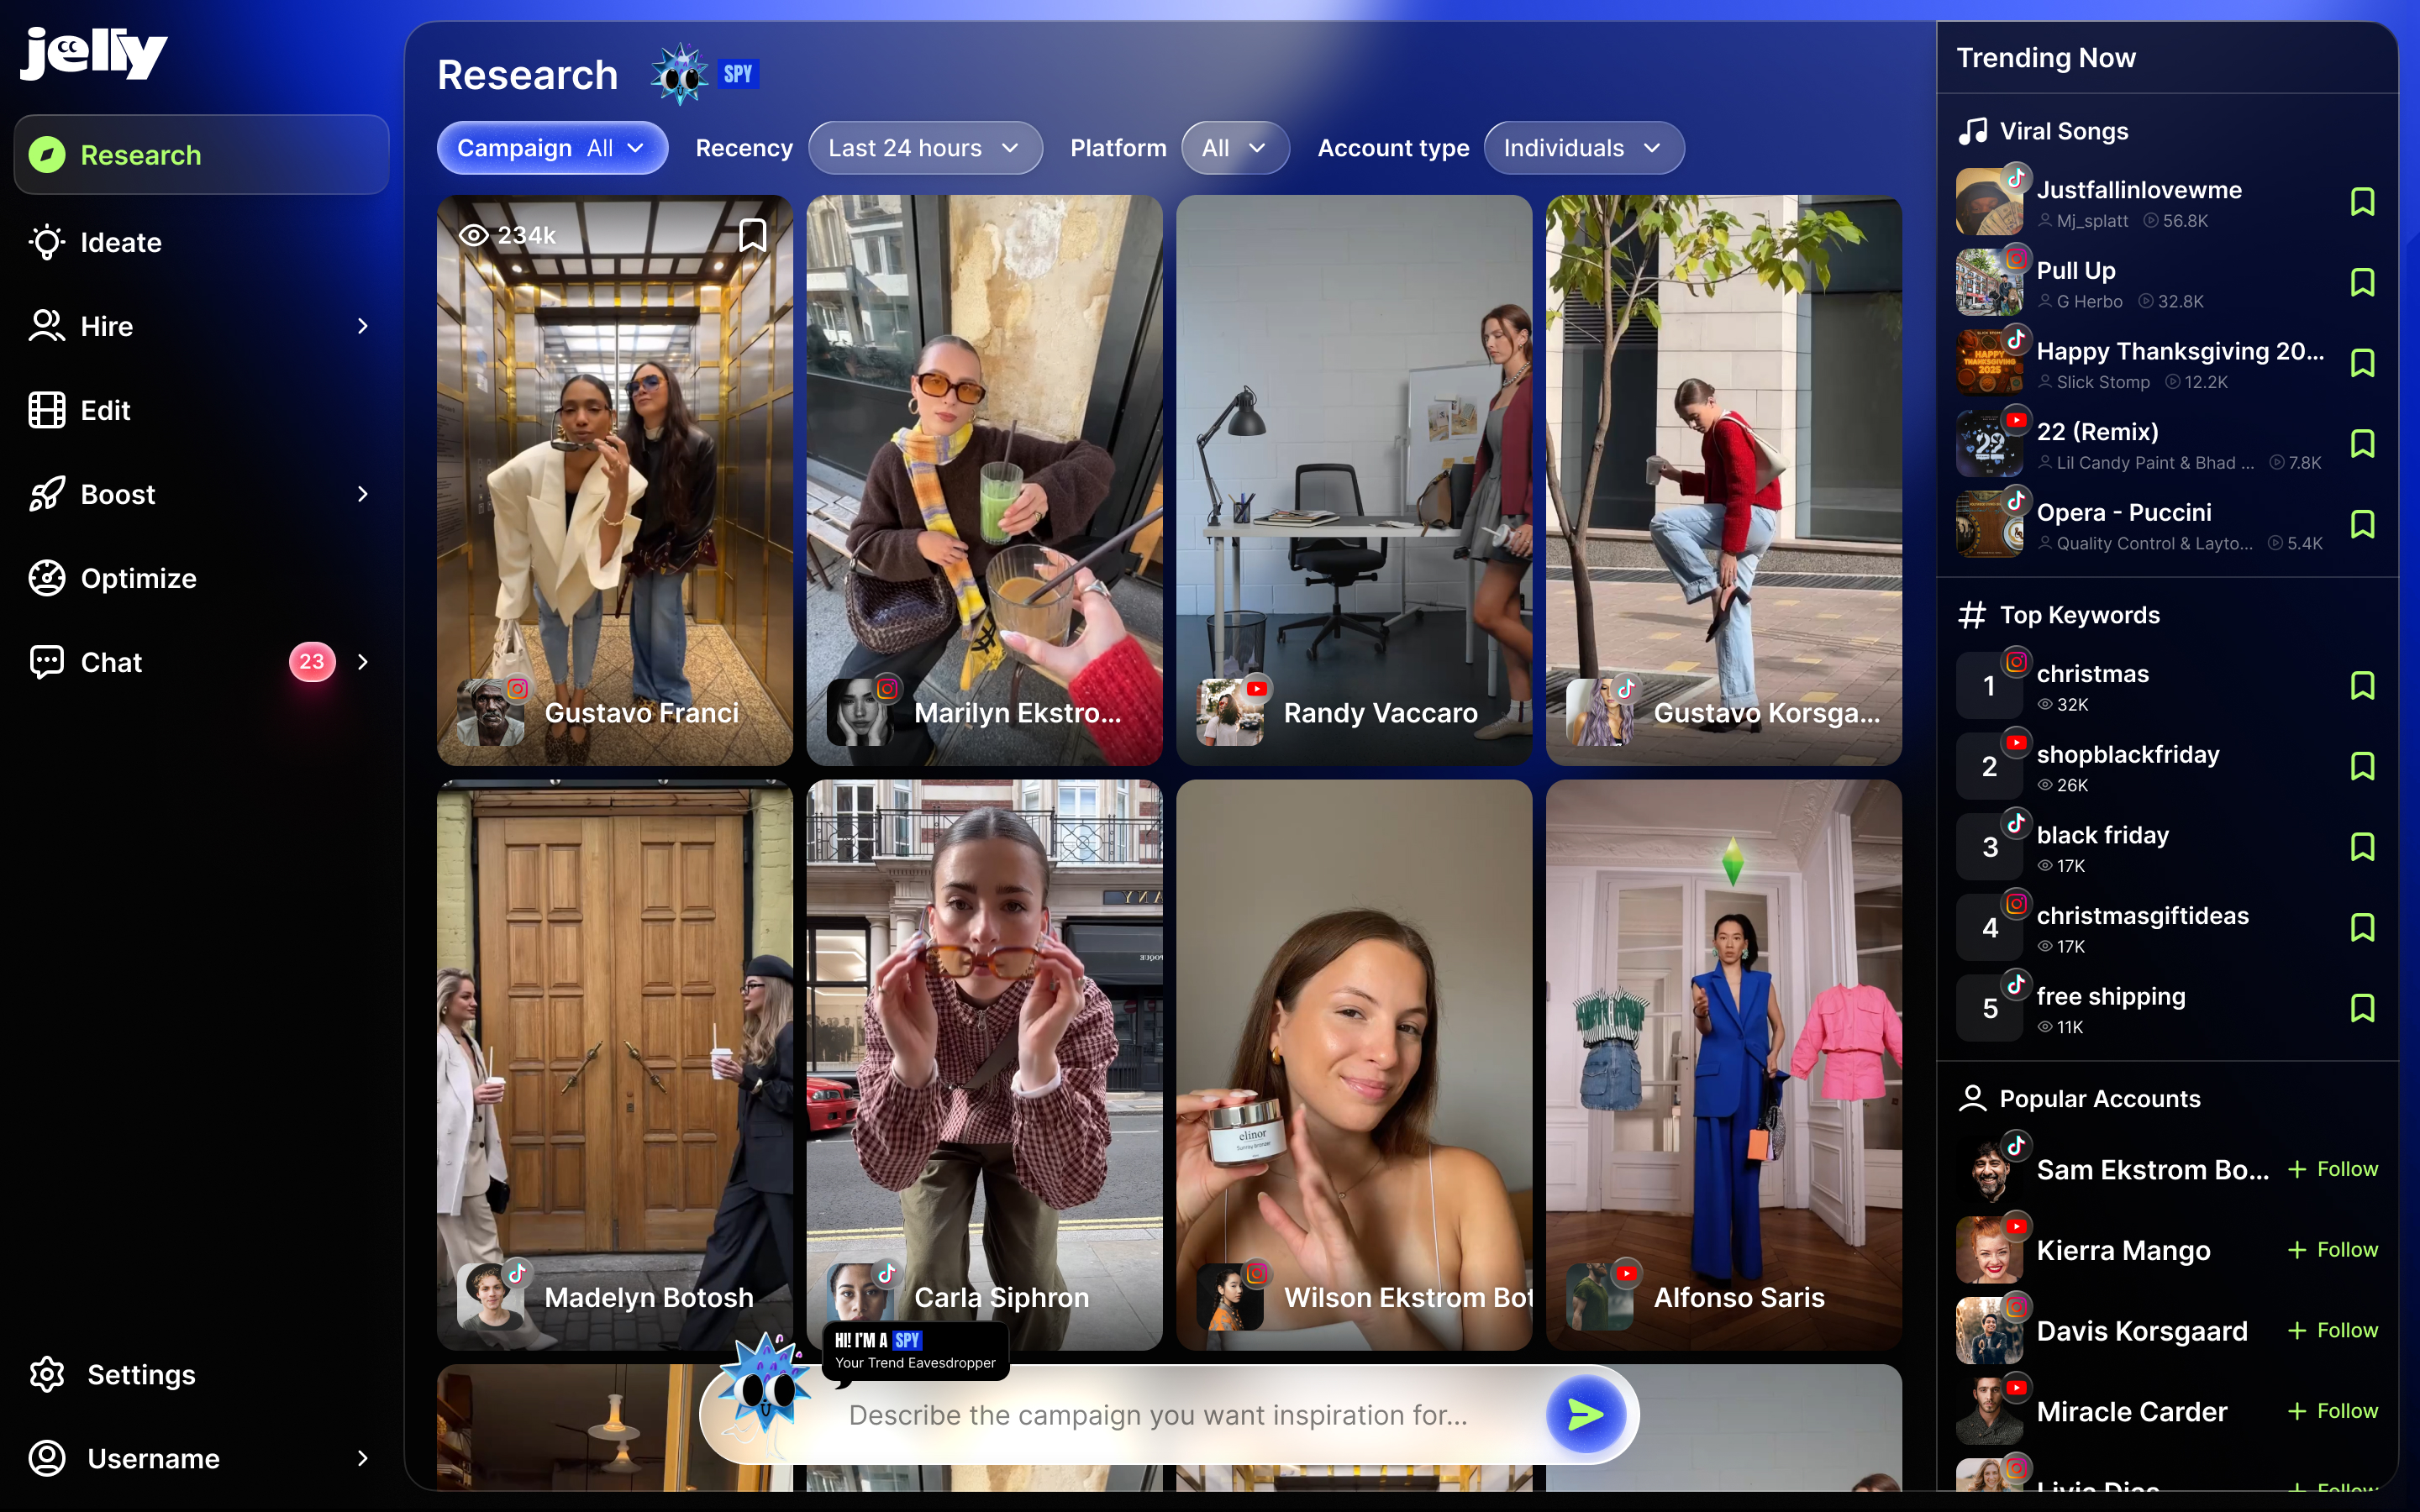Open Account type Individuals dropdown
Screen dimensions: 2420x1512
point(1583,148)
